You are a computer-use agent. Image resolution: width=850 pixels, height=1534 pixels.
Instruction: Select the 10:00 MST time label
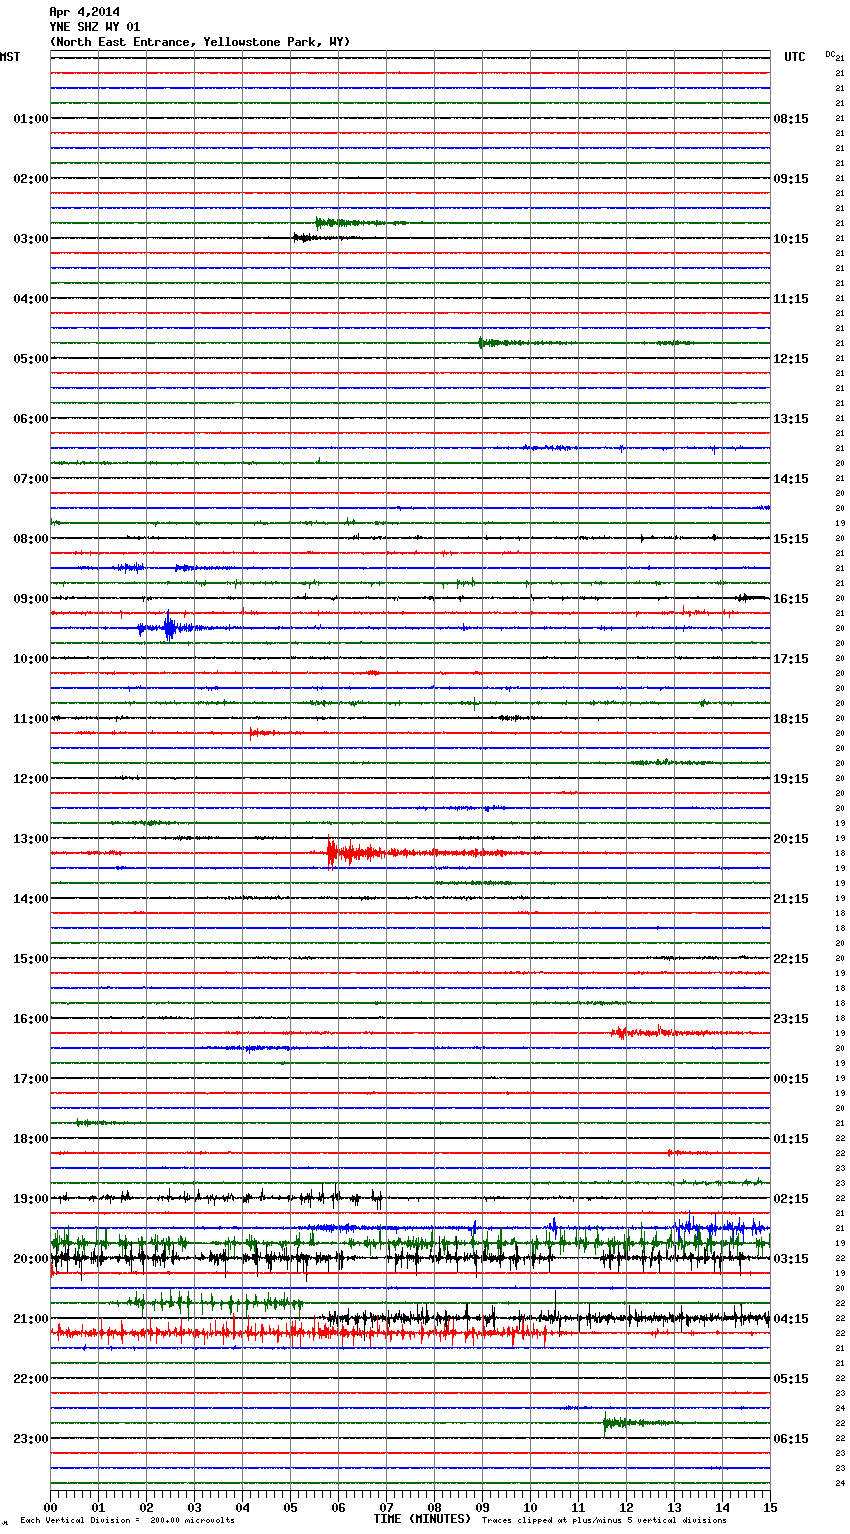tap(30, 659)
